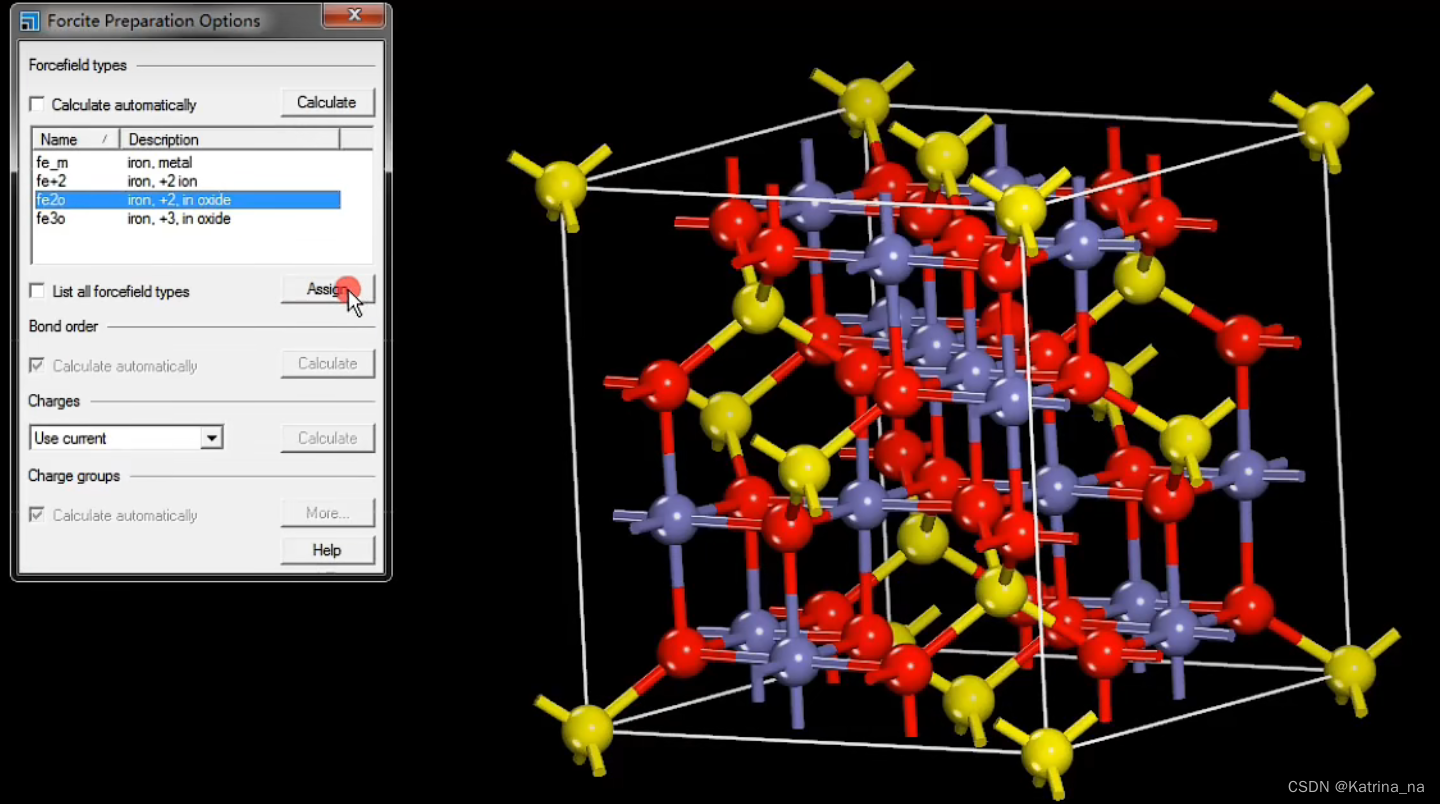
Task: Toggle Calculate automatically under Bond order
Action: (x=37, y=366)
